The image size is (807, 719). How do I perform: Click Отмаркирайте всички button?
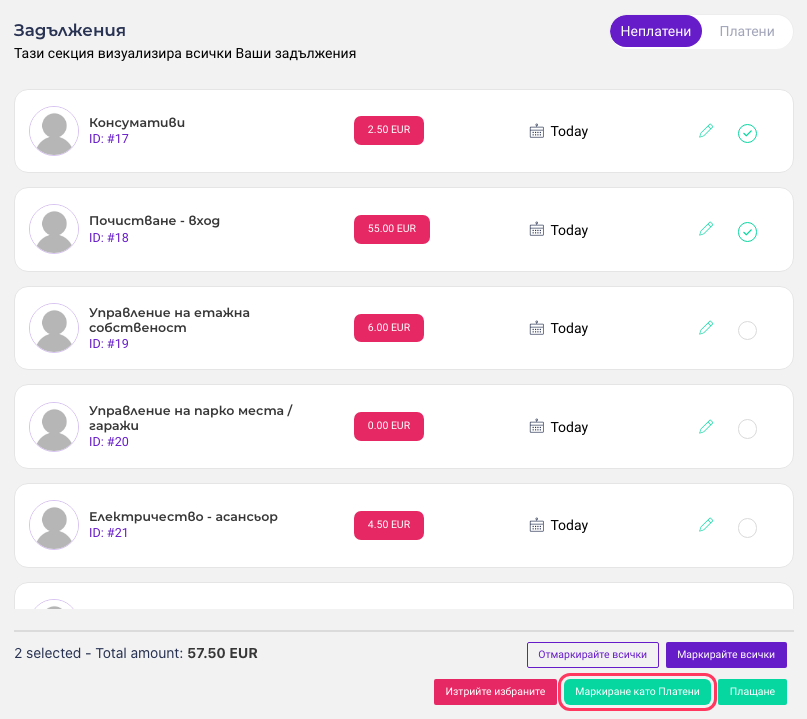pos(592,655)
